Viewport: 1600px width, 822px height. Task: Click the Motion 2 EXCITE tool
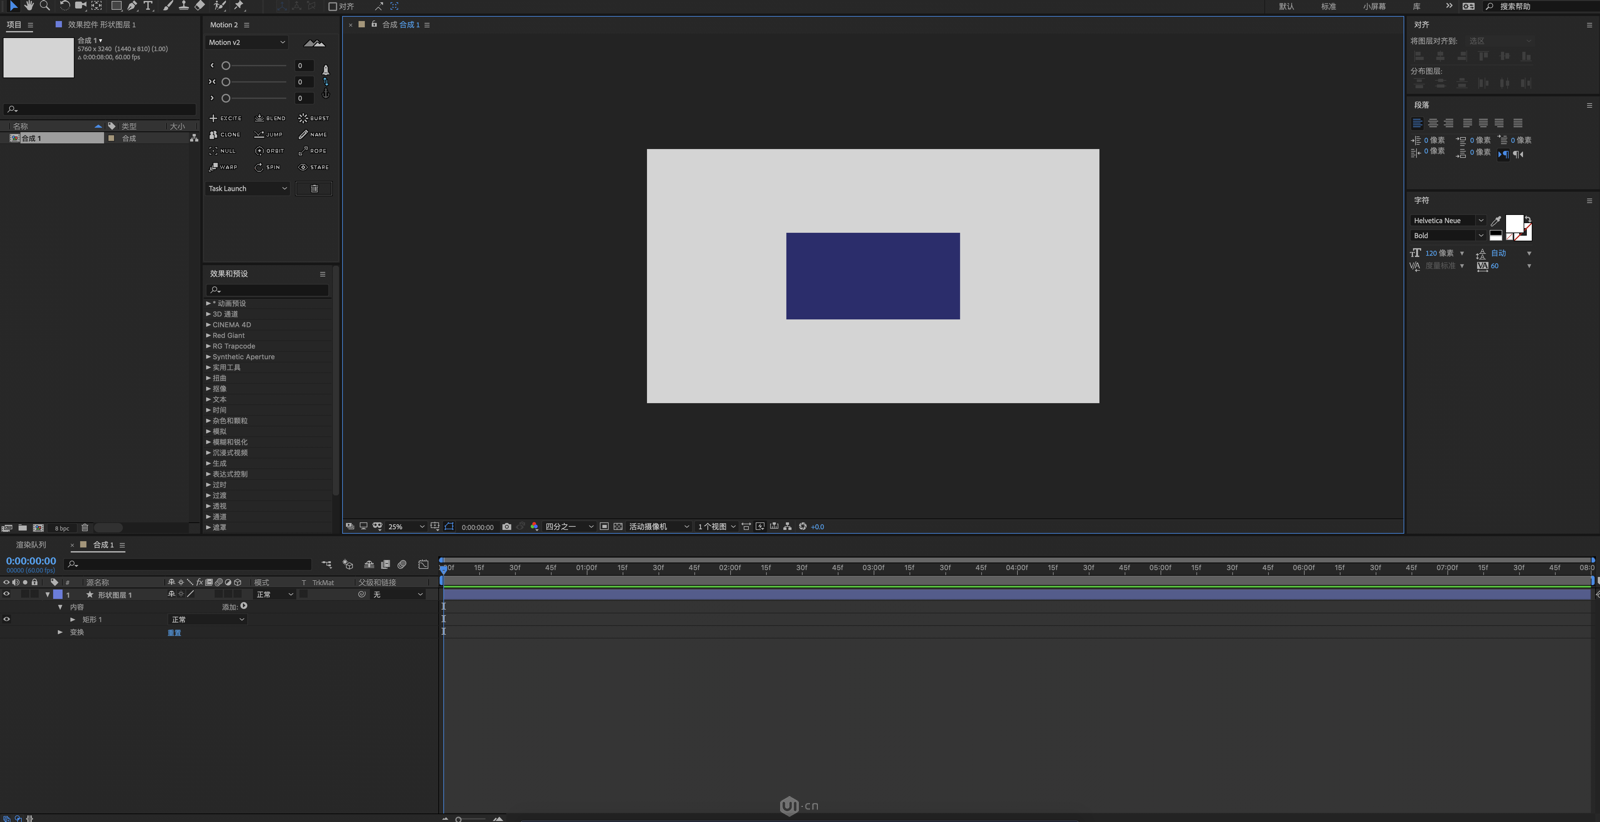click(x=225, y=118)
